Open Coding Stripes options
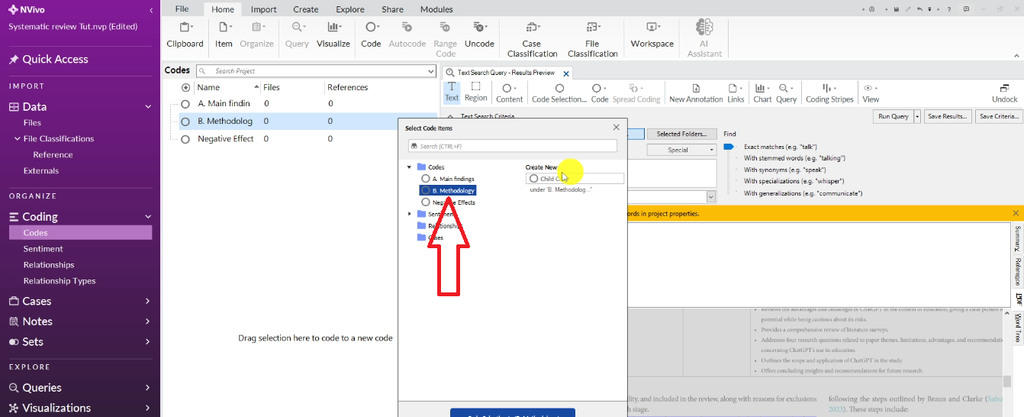The image size is (1024, 417). pyautogui.click(x=829, y=93)
